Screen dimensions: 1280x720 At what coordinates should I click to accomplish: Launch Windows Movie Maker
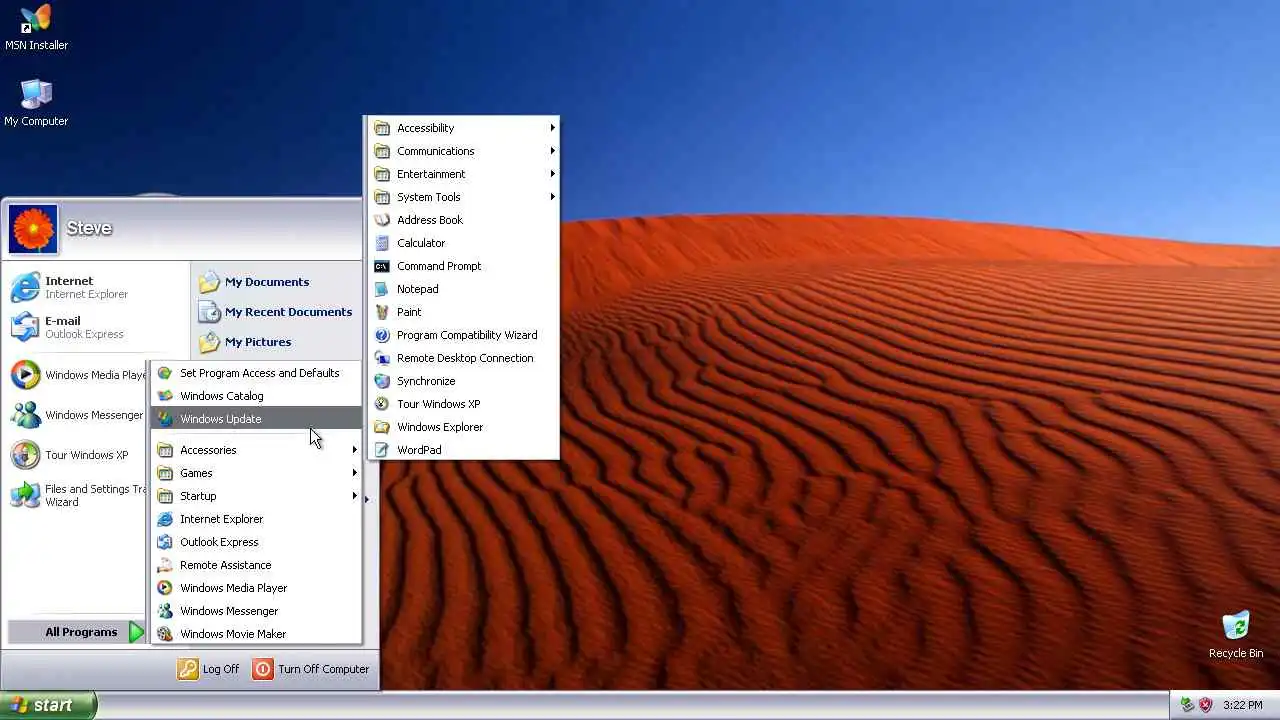click(256, 634)
